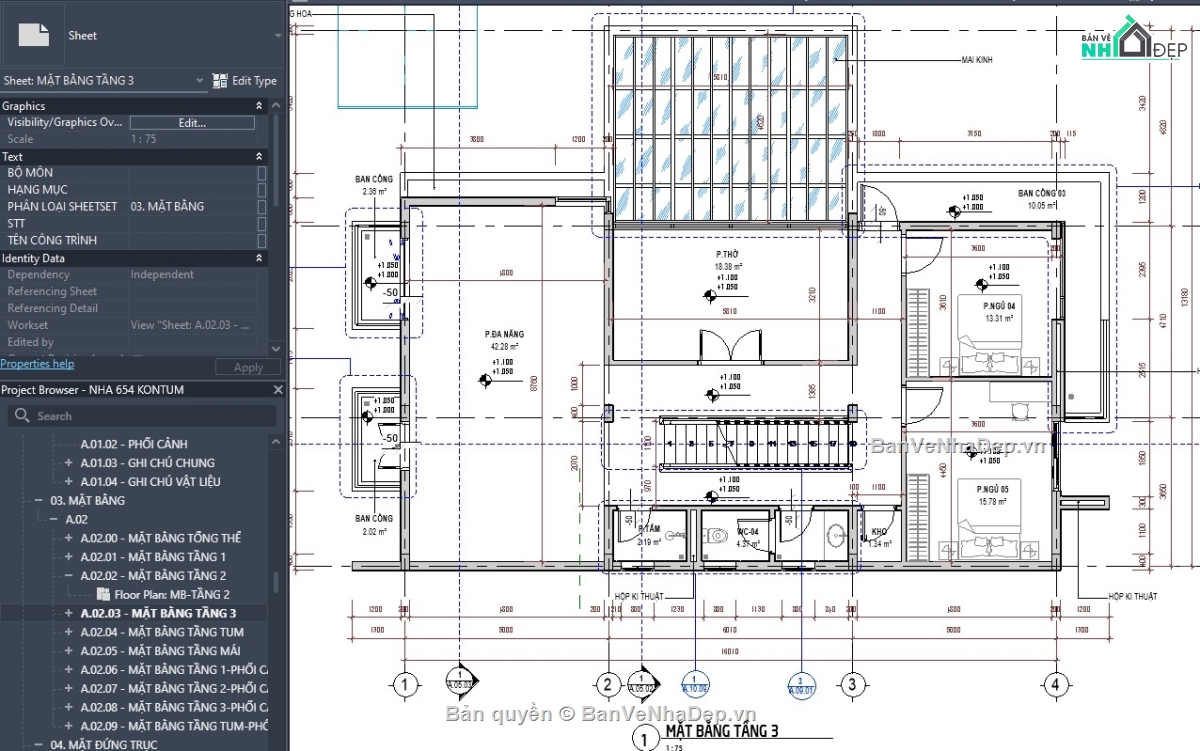Click the 'Floor Plan: MB-TẦNG 2' view icon
This screenshot has height=751, width=1200.
(102, 594)
